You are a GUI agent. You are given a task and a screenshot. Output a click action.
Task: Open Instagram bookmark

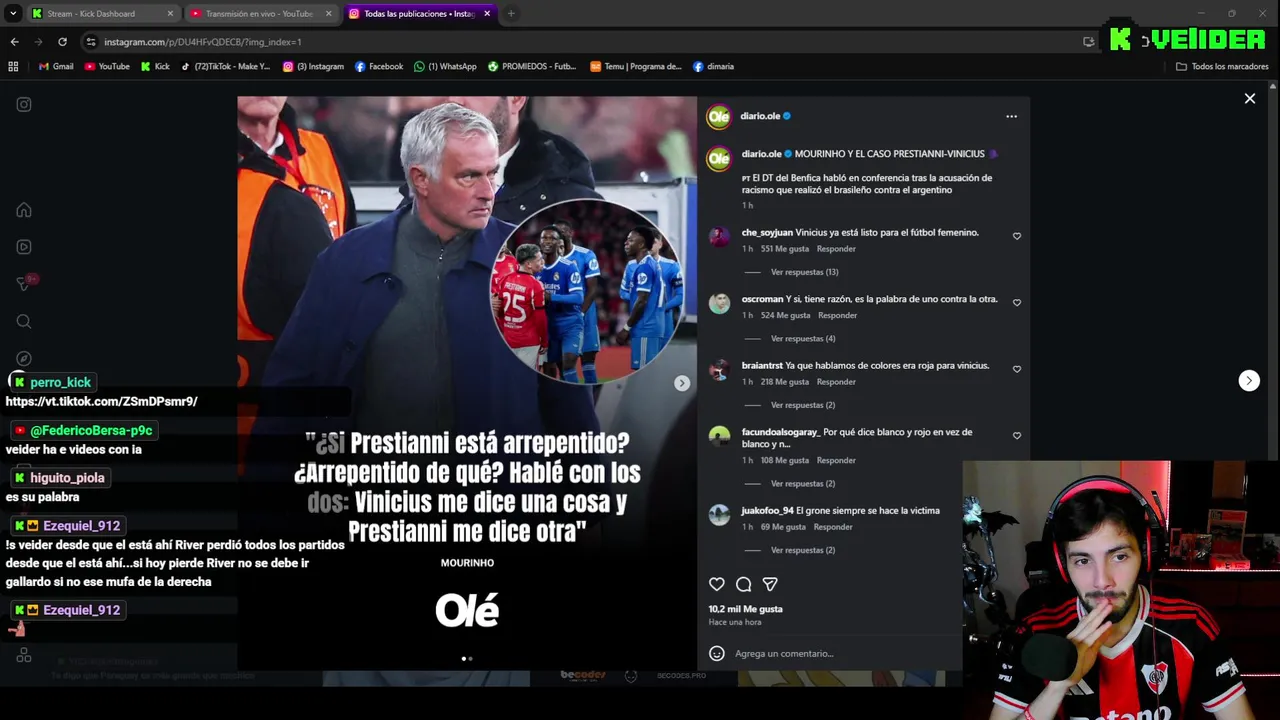[314, 66]
